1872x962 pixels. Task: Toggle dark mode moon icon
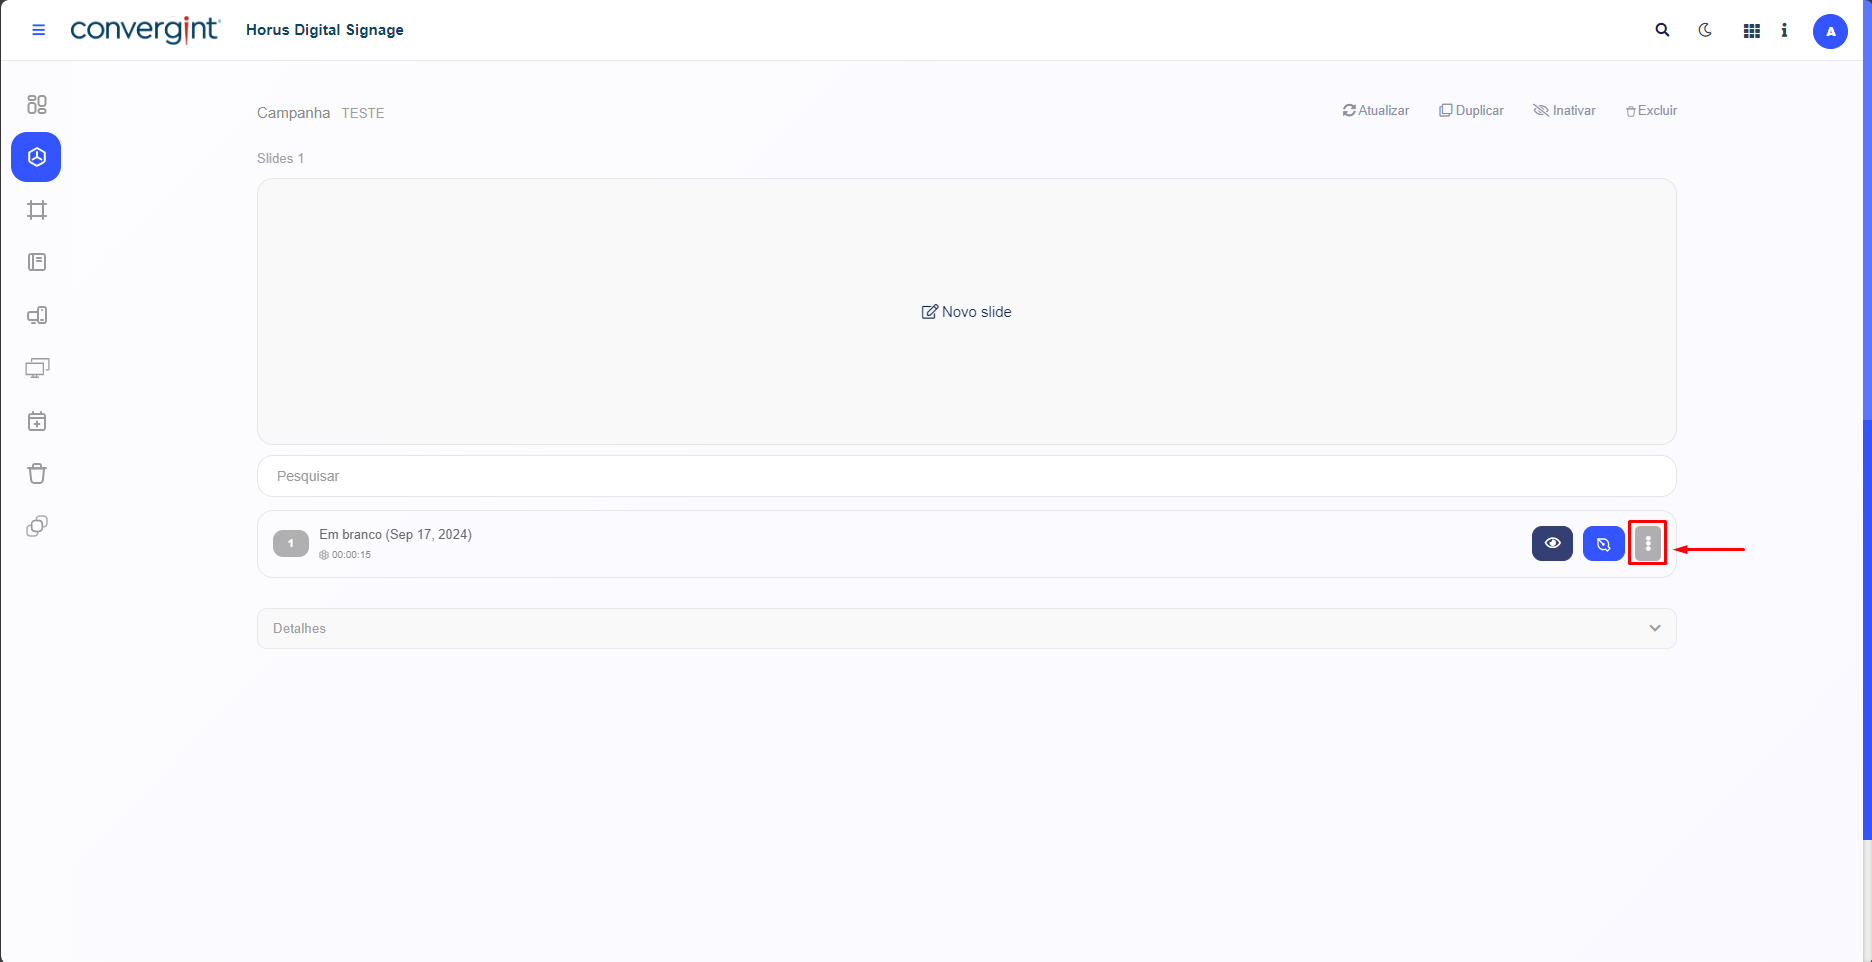click(1705, 30)
